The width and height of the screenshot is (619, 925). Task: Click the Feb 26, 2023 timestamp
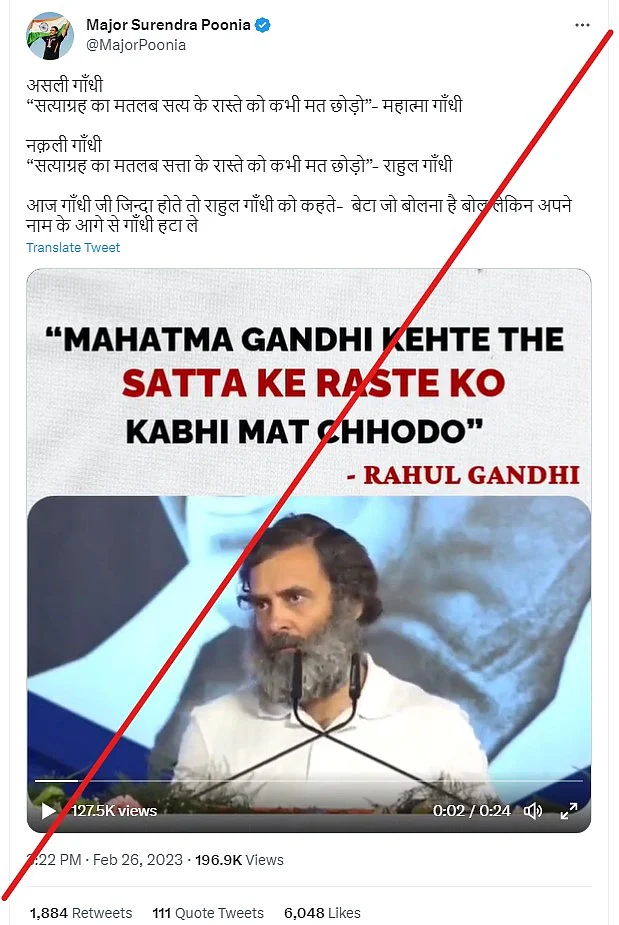pos(137,860)
